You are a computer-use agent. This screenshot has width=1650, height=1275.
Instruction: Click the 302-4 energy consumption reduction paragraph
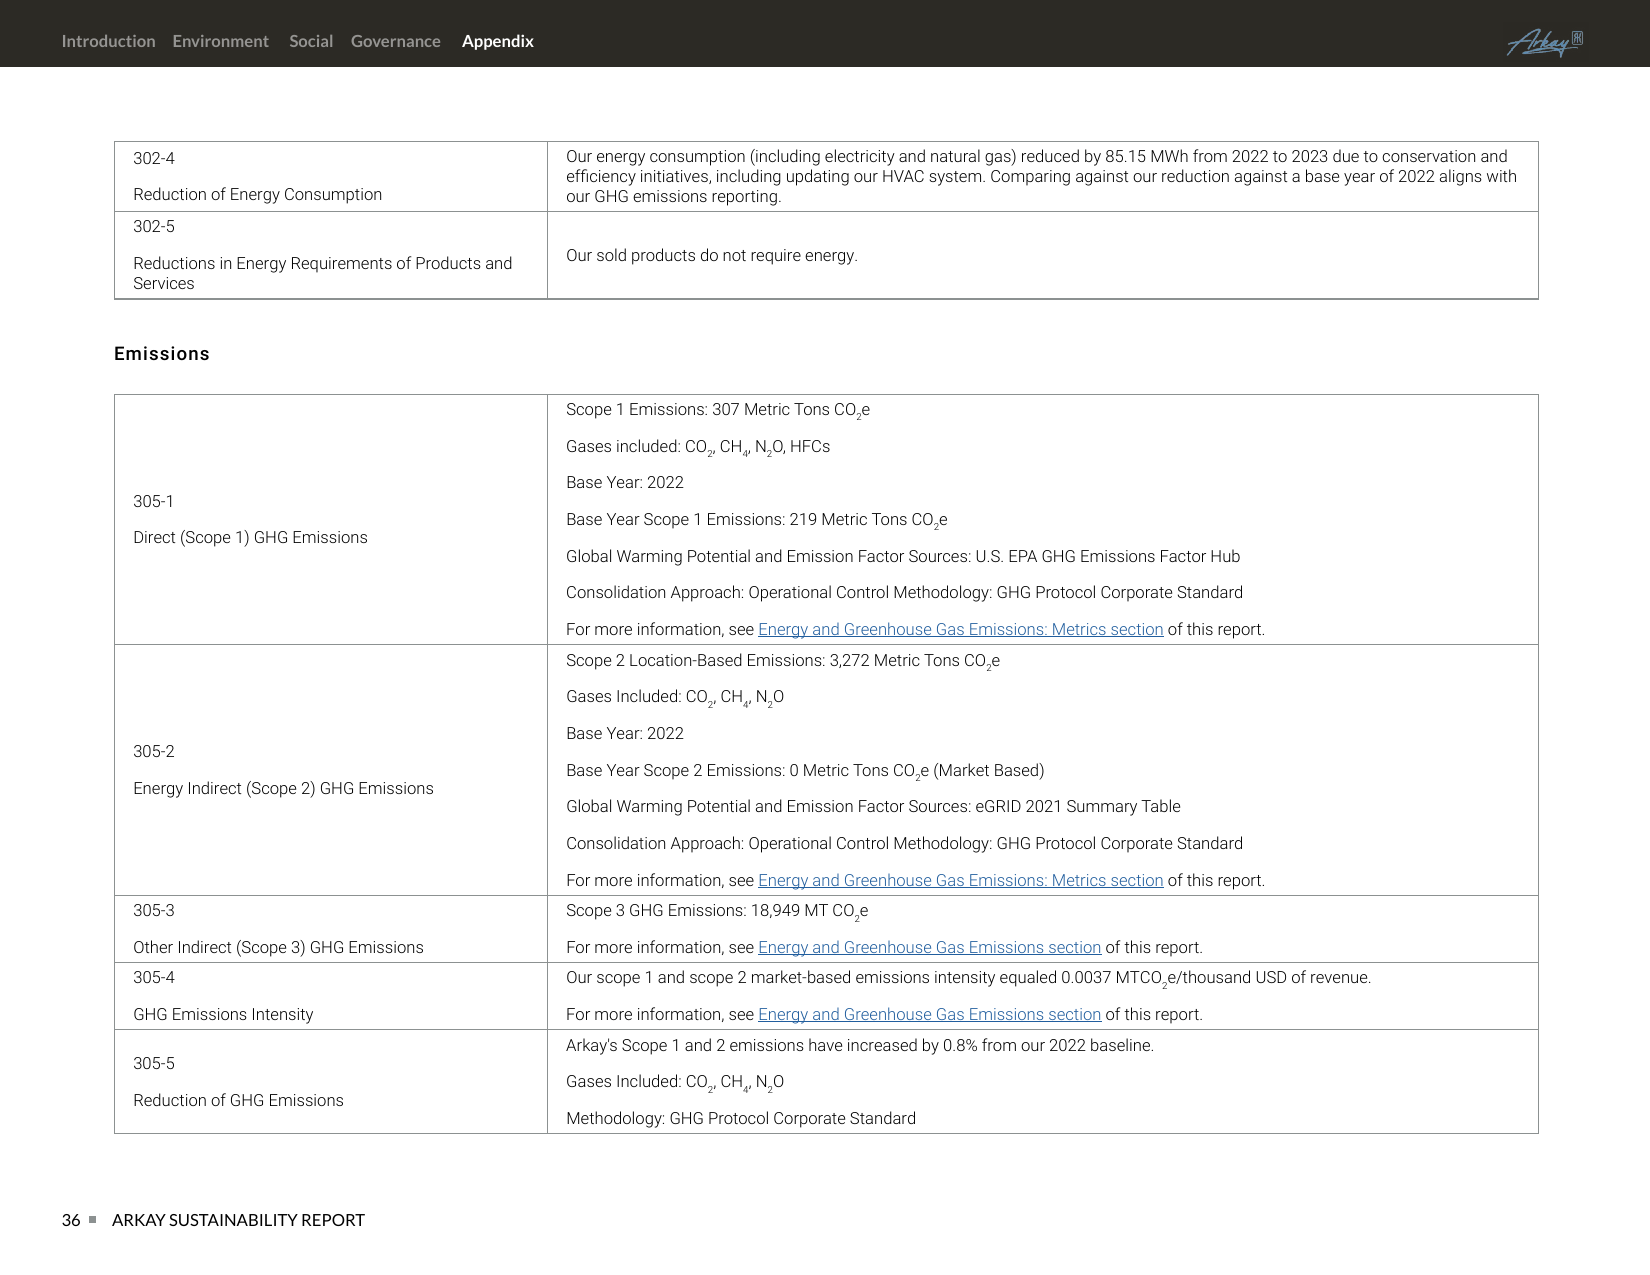(x=1041, y=176)
